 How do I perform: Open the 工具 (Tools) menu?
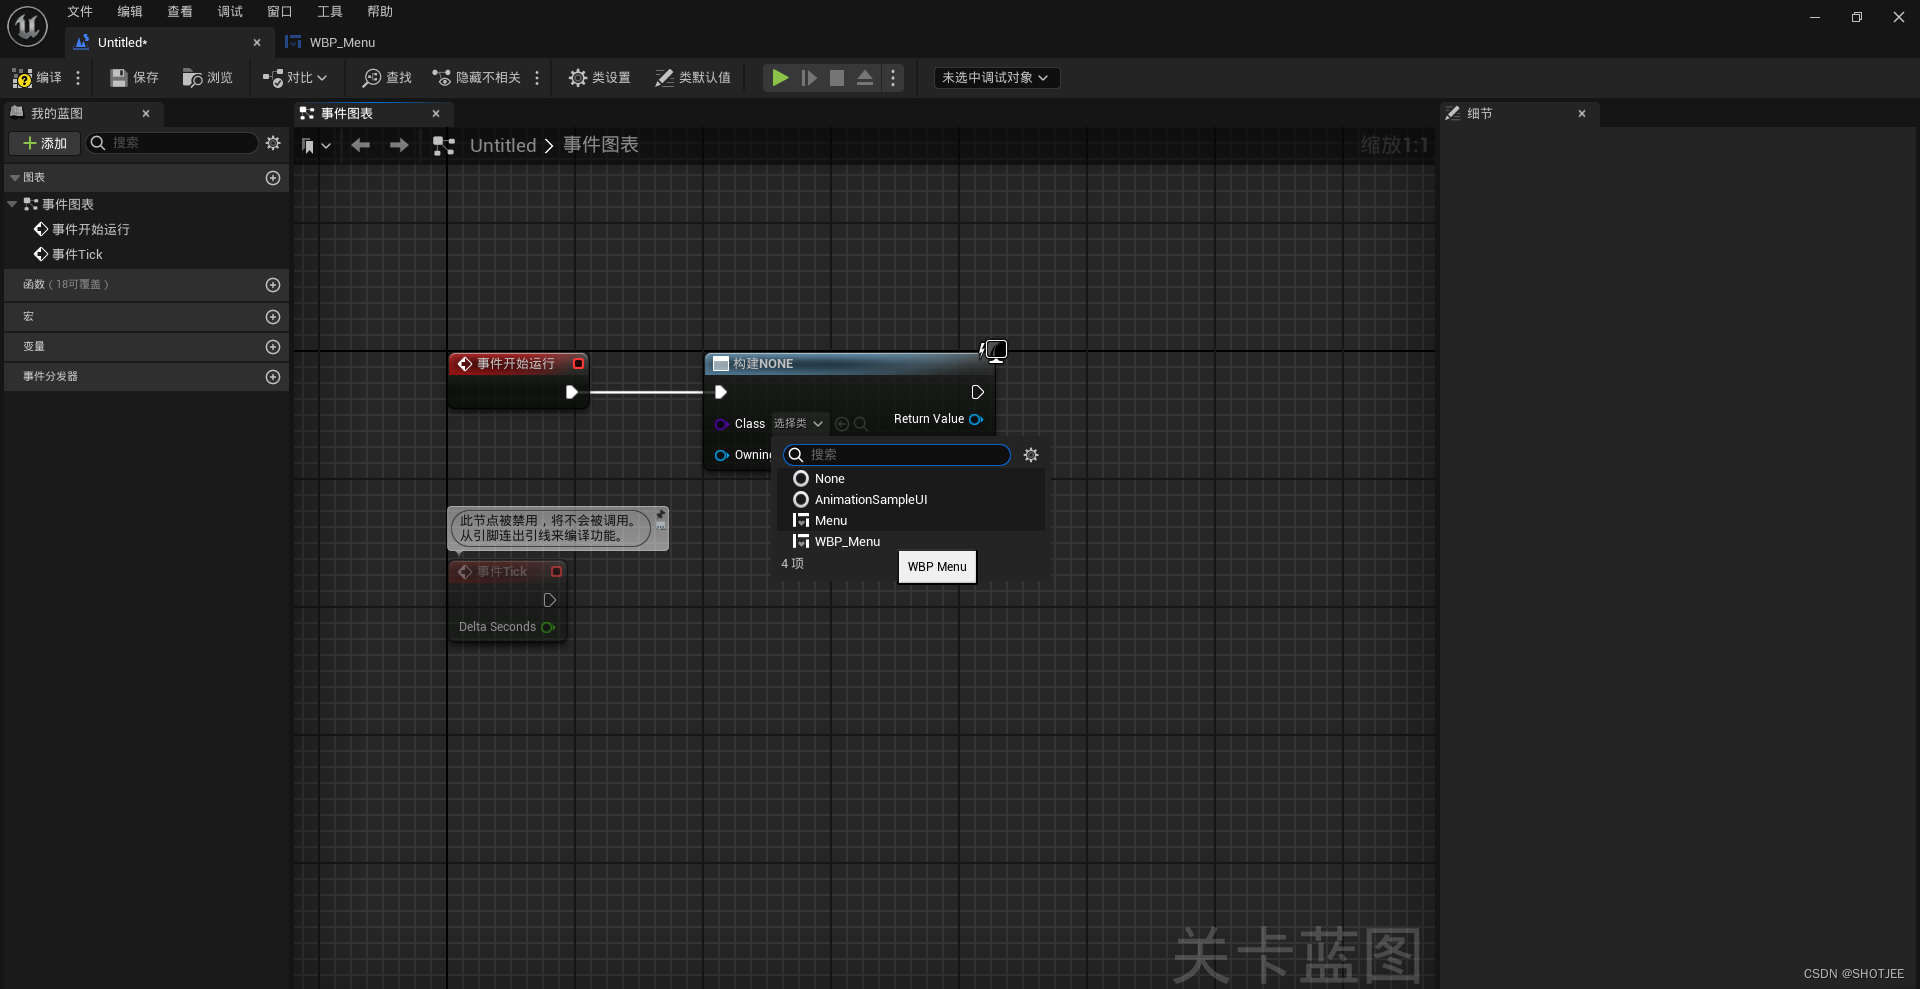329,11
